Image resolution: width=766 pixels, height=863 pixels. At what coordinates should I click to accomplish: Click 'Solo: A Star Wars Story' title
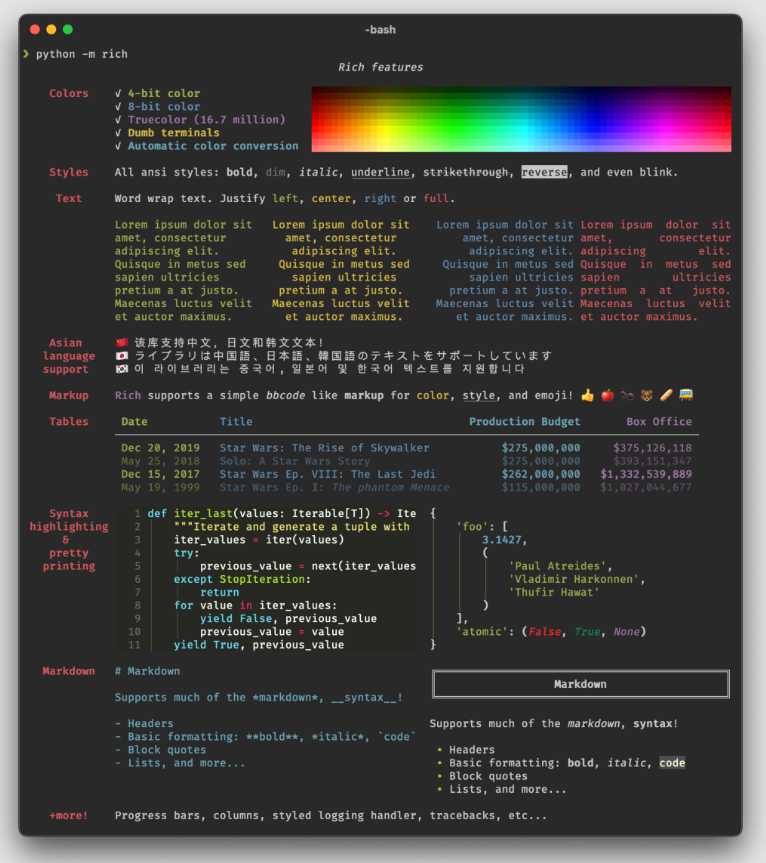[x=295, y=461]
